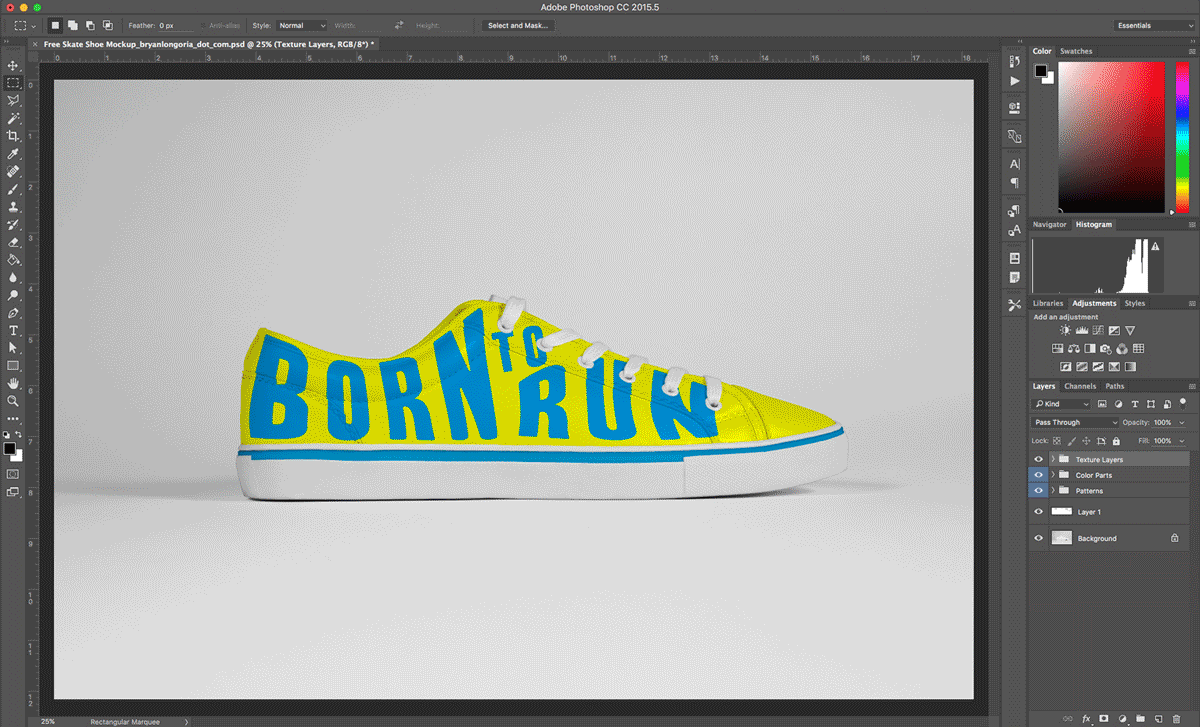The width and height of the screenshot is (1200, 727).
Task: Open the blending mode dropdown showing Pass Through
Action: [x=1076, y=422]
